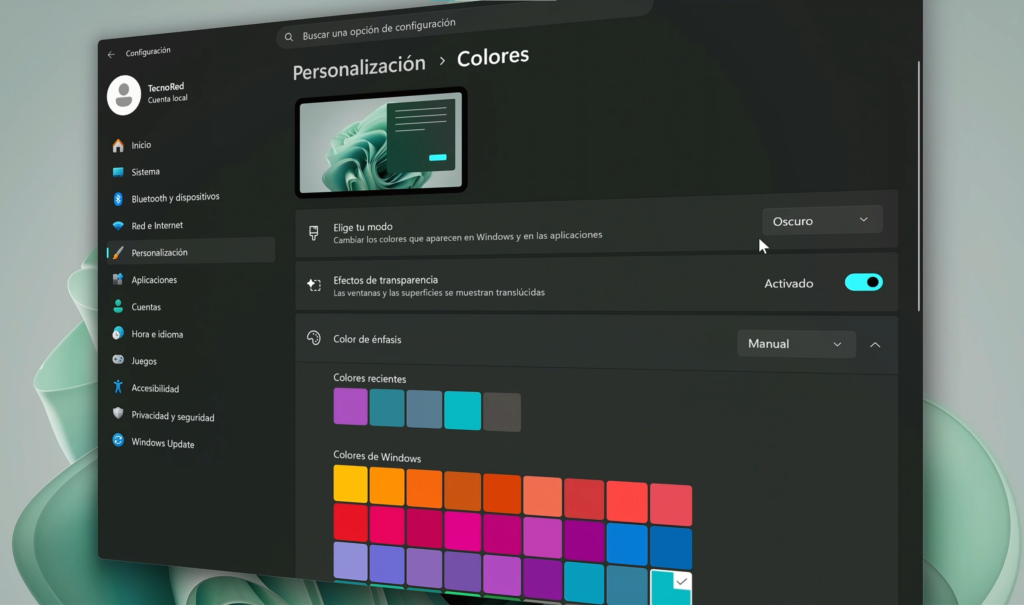Open the Oscuro mode dropdown
Image resolution: width=1024 pixels, height=605 pixels.
[822, 220]
